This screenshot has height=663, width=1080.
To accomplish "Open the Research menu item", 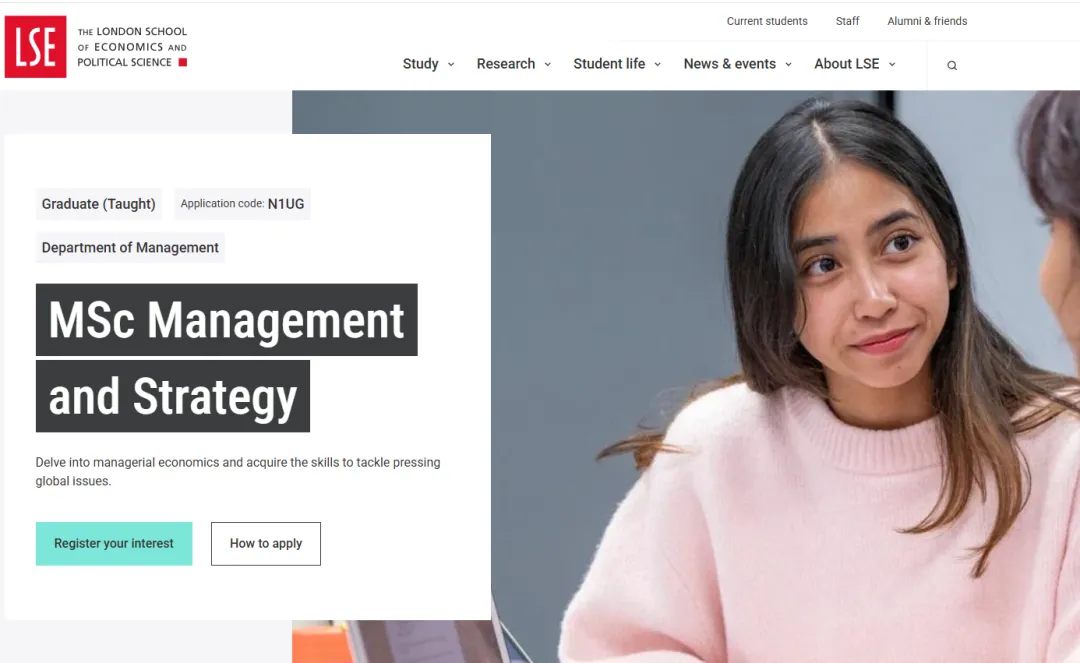I will [506, 63].
